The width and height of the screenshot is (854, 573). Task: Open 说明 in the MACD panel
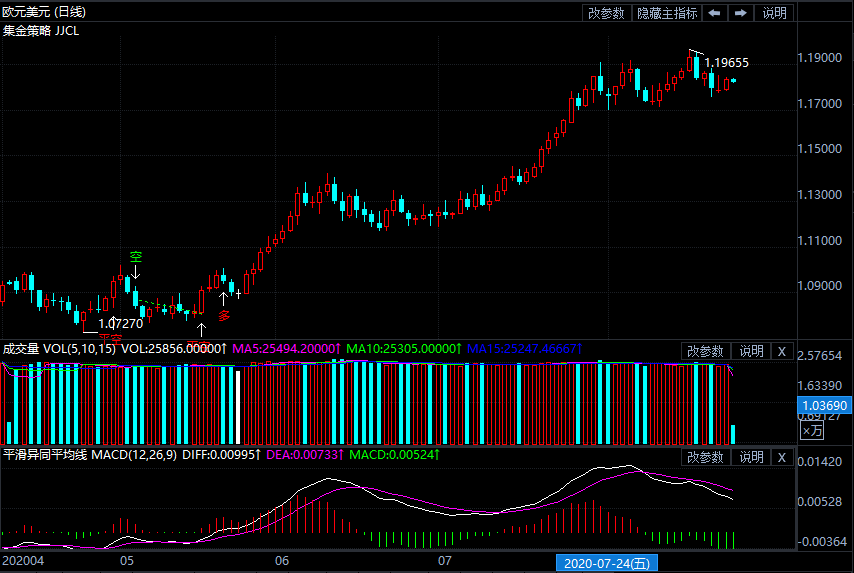pyautogui.click(x=750, y=457)
